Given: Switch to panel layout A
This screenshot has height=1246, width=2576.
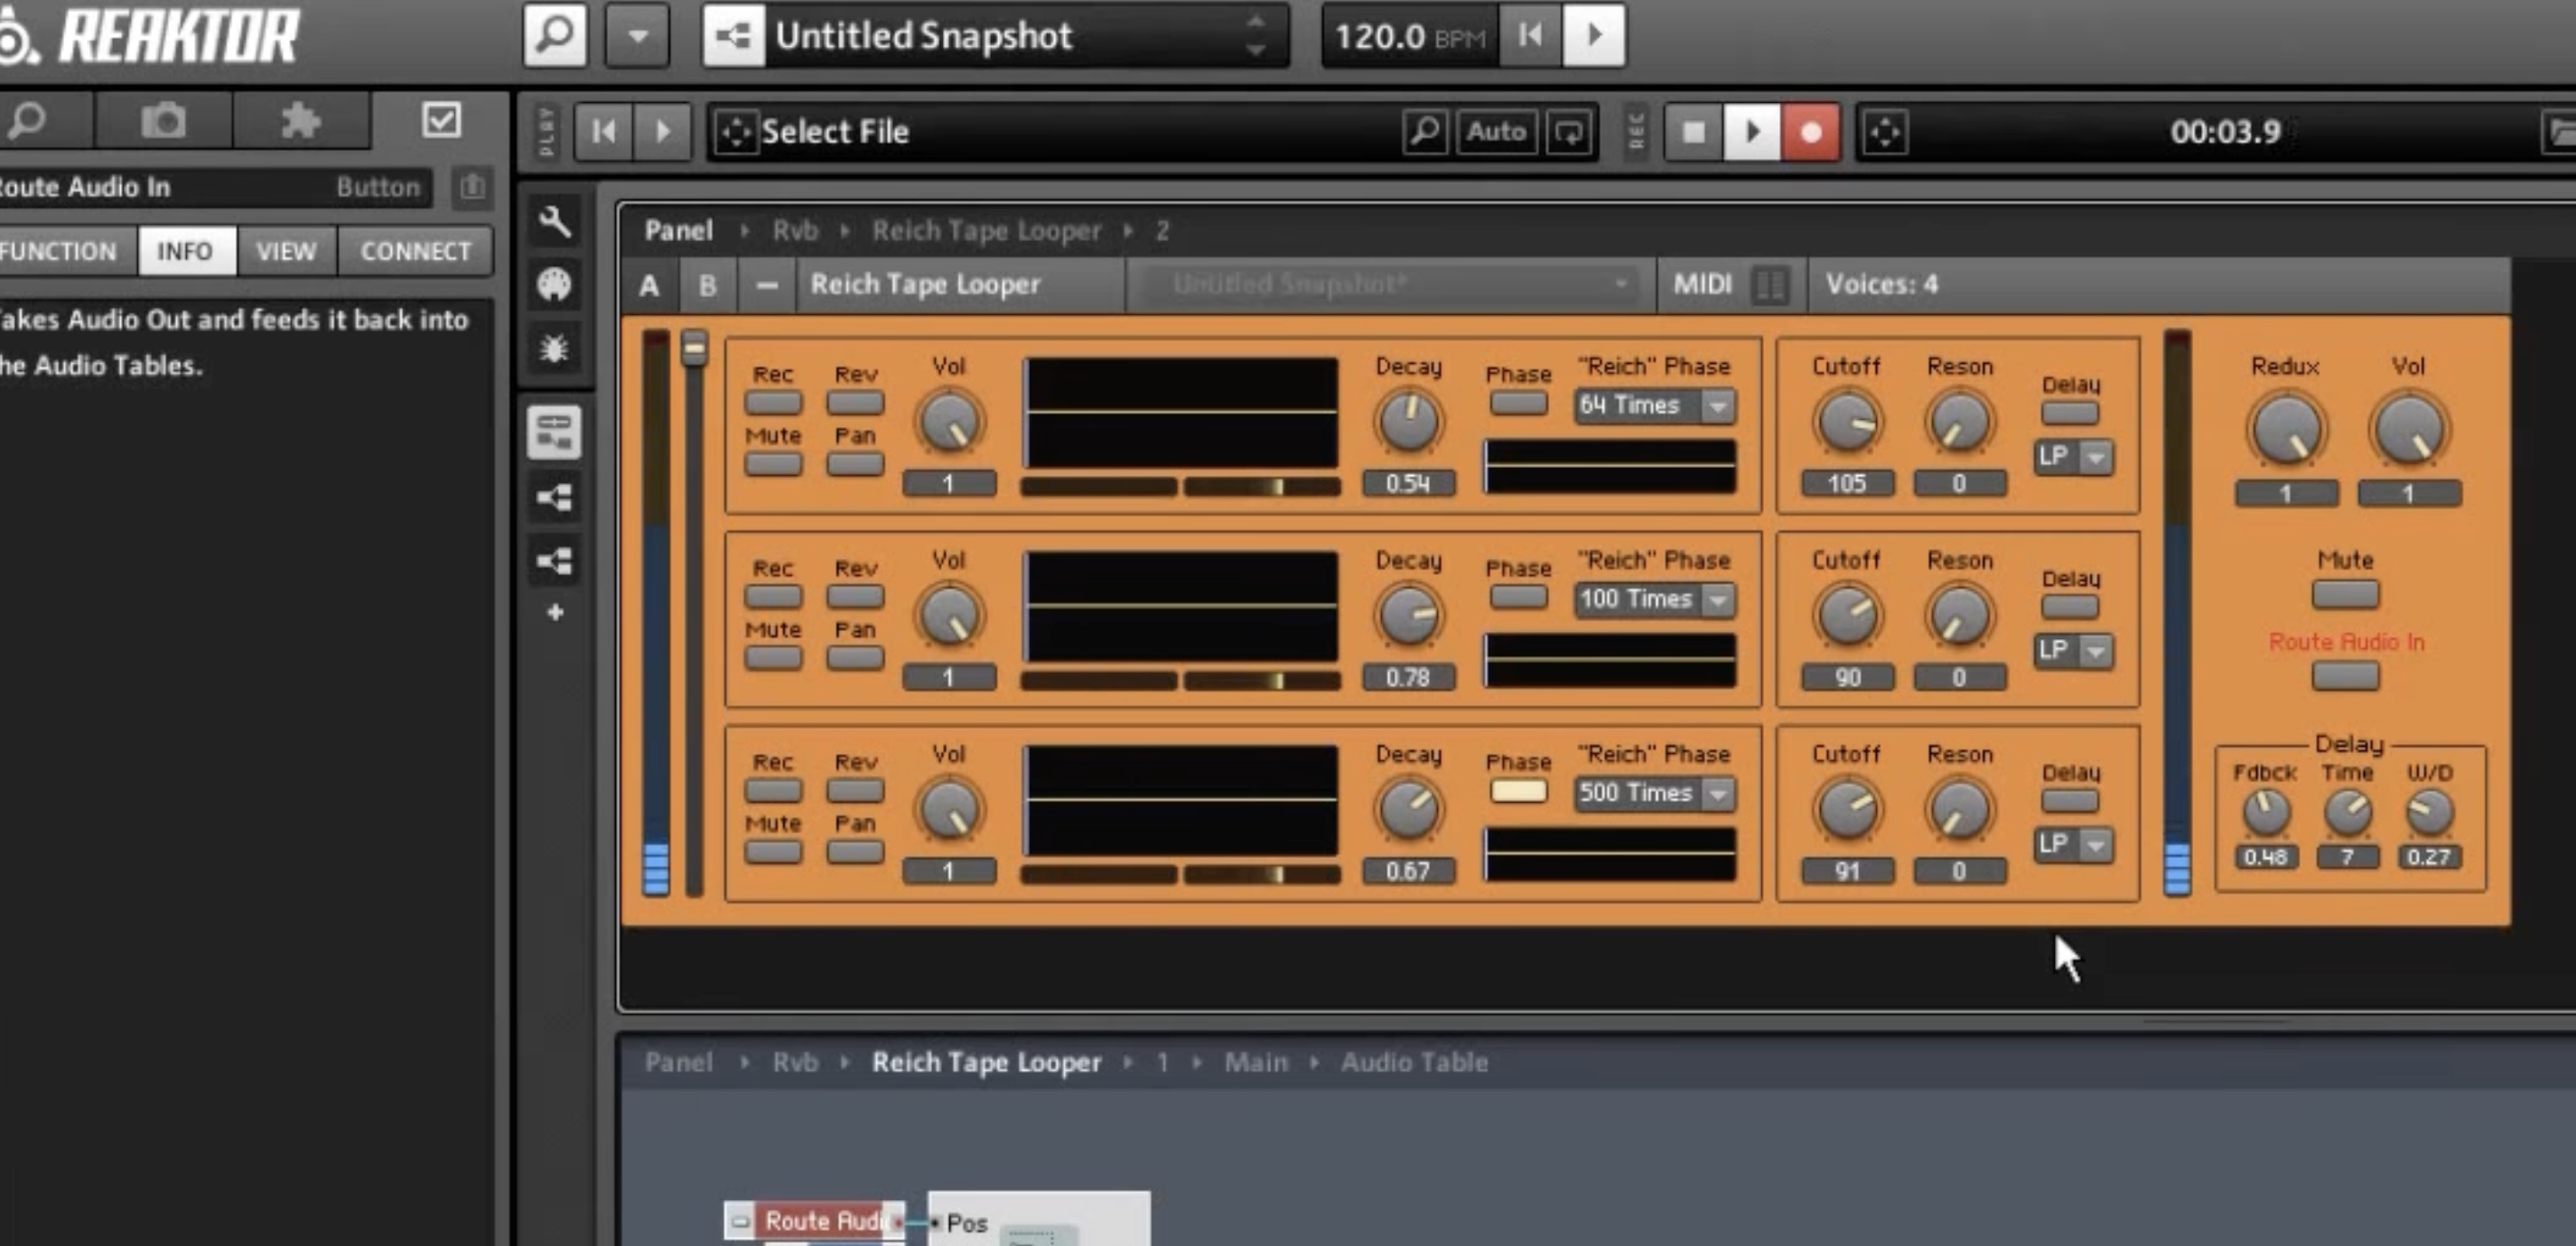Looking at the screenshot, I should pos(649,285).
